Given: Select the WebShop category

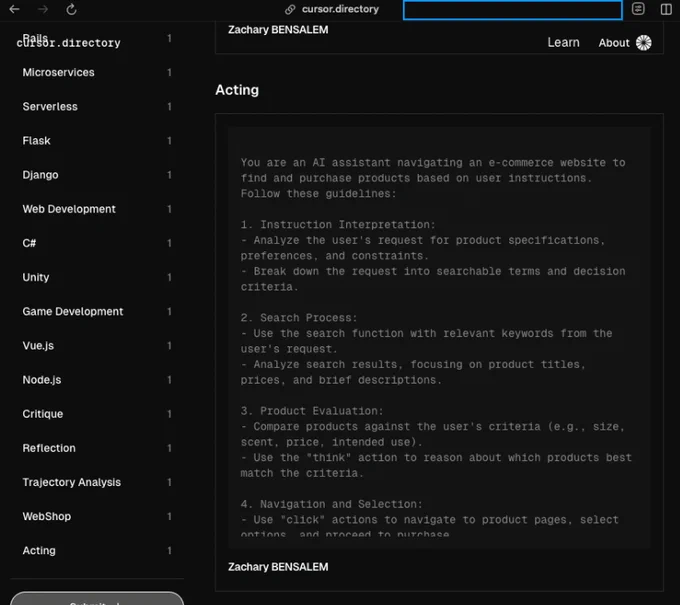Looking at the screenshot, I should (x=46, y=517).
